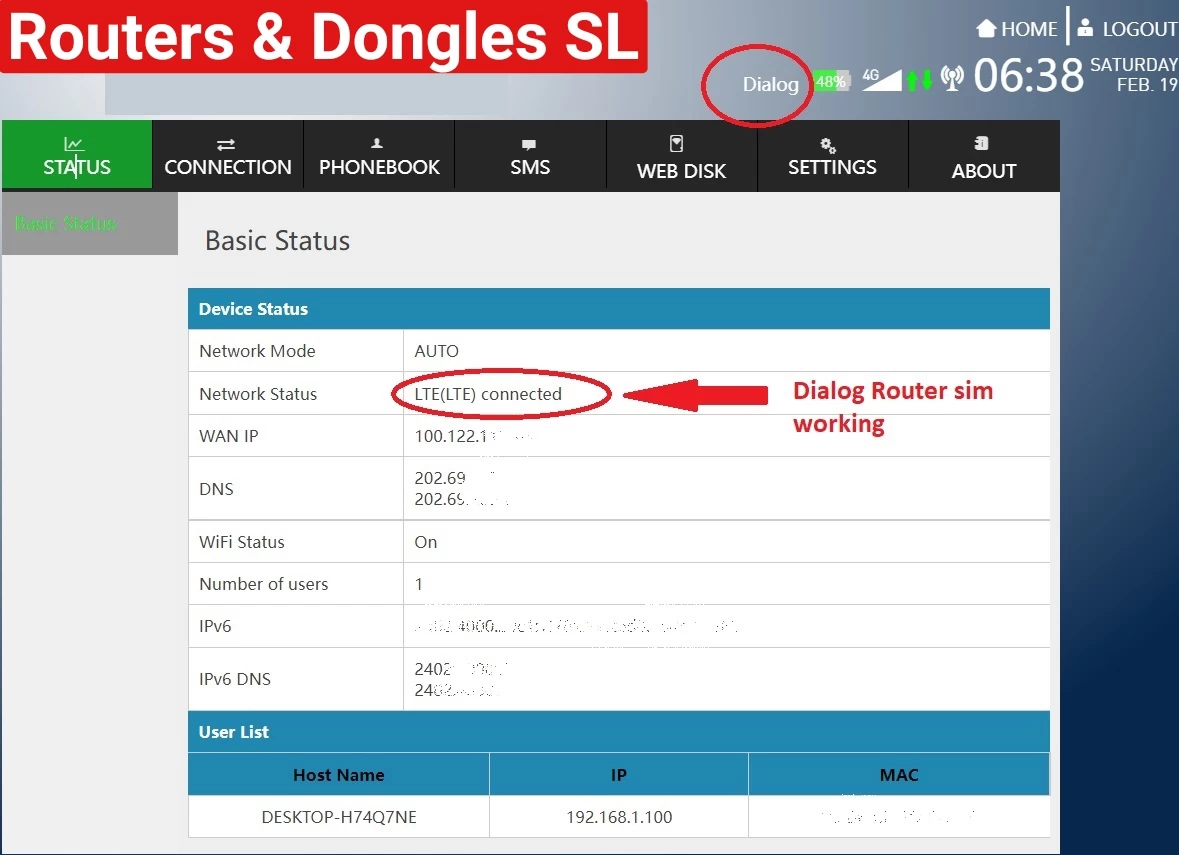The width and height of the screenshot is (1179, 855).
Task: Click the Network Mode label
Action: pyautogui.click(x=257, y=351)
